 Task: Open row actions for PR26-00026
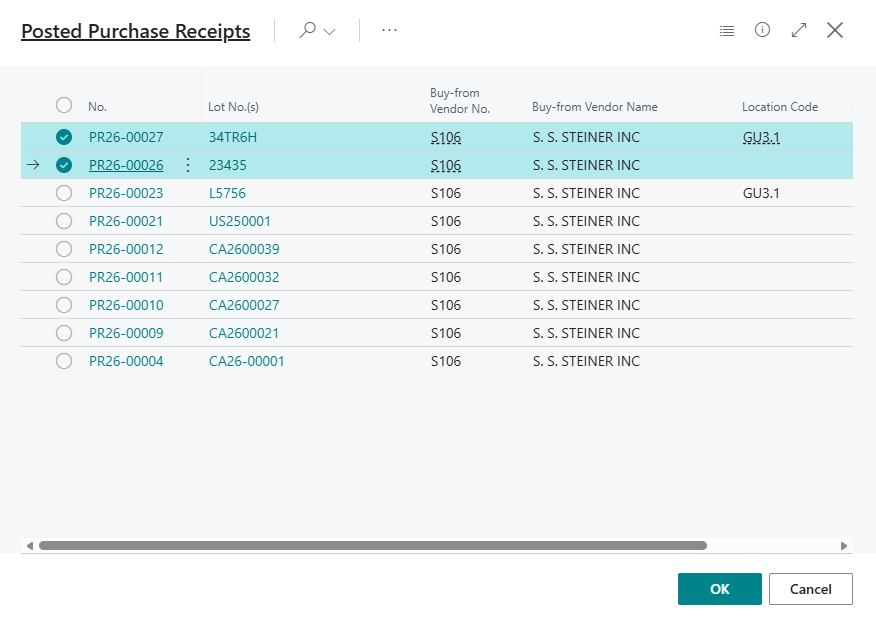(x=188, y=165)
